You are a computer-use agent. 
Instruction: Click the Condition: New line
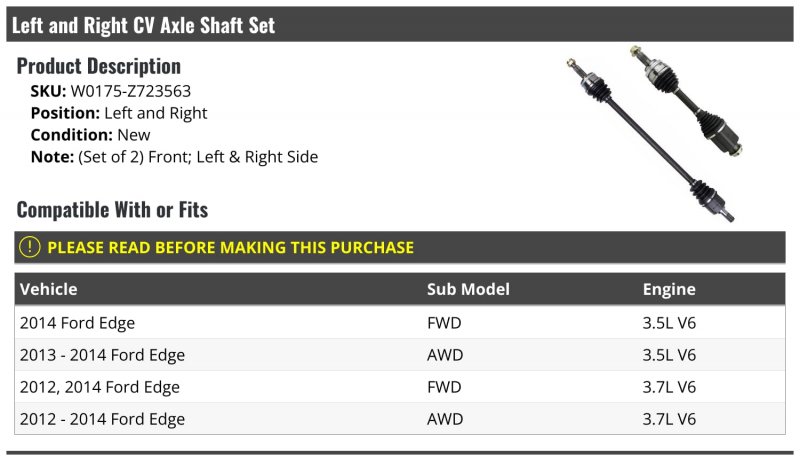(90, 135)
